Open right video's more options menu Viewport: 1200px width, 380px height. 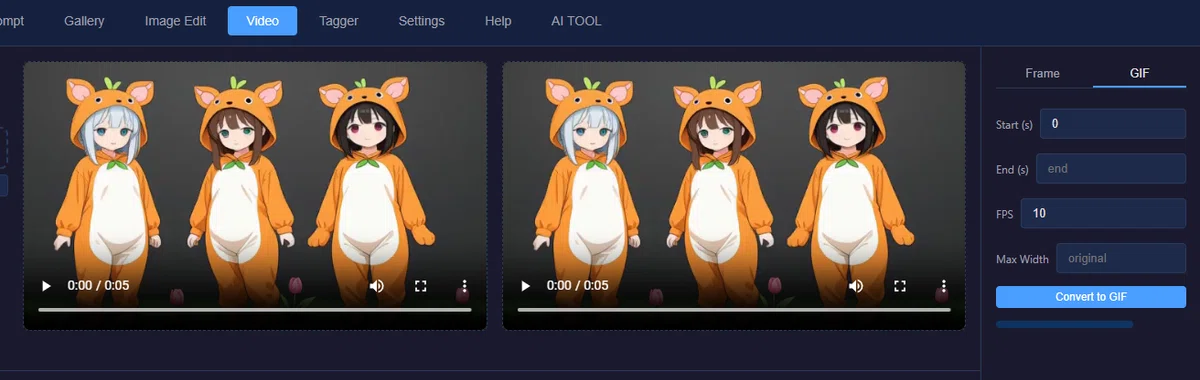click(x=944, y=286)
